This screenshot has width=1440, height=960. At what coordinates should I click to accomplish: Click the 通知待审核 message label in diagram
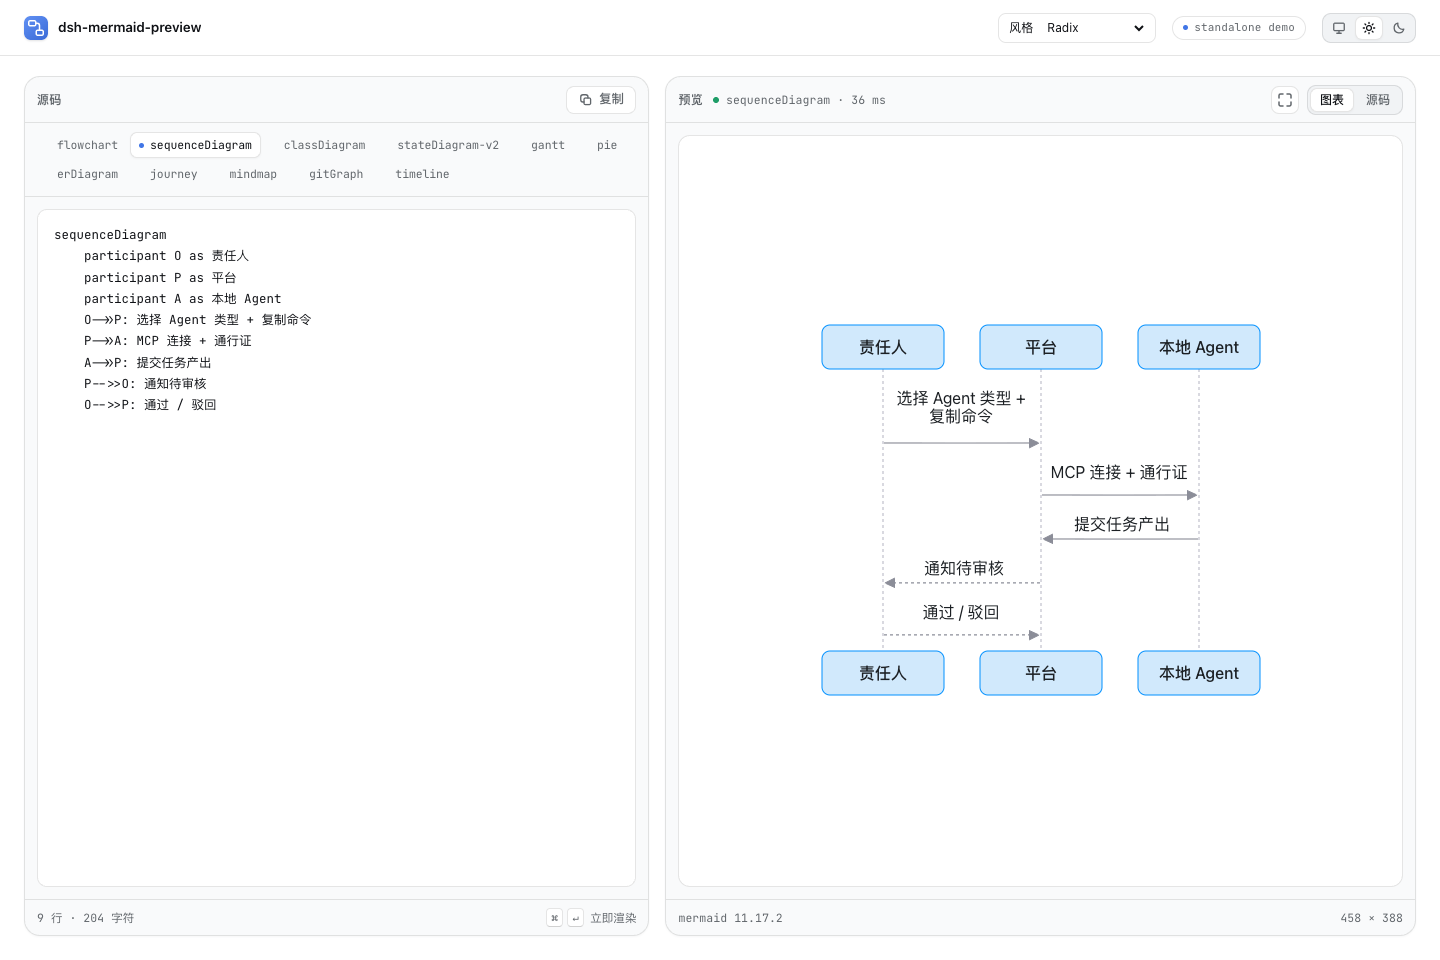tap(963, 568)
